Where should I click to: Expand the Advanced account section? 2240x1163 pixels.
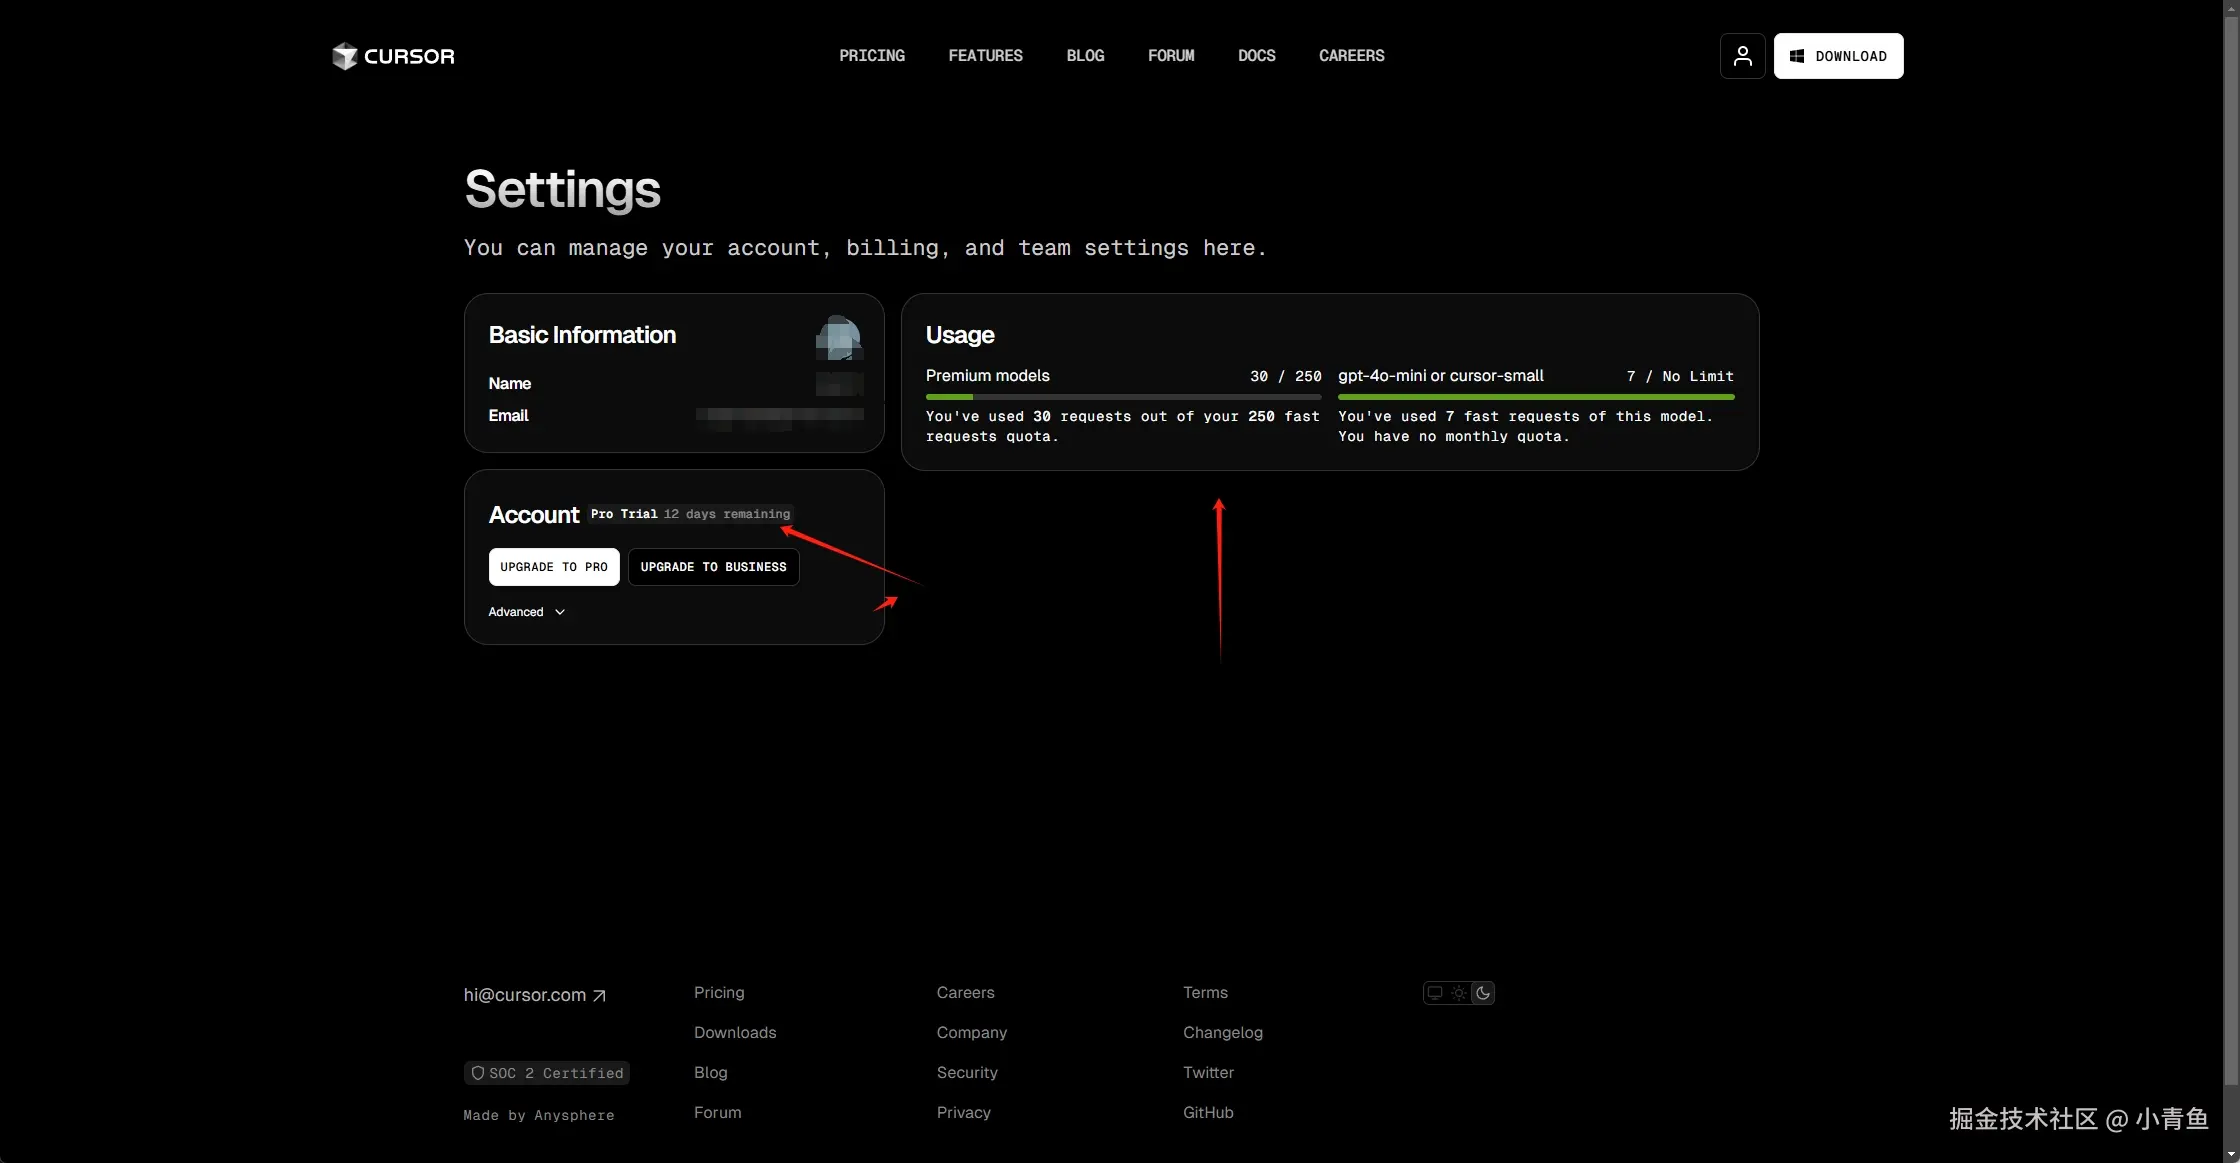[516, 612]
